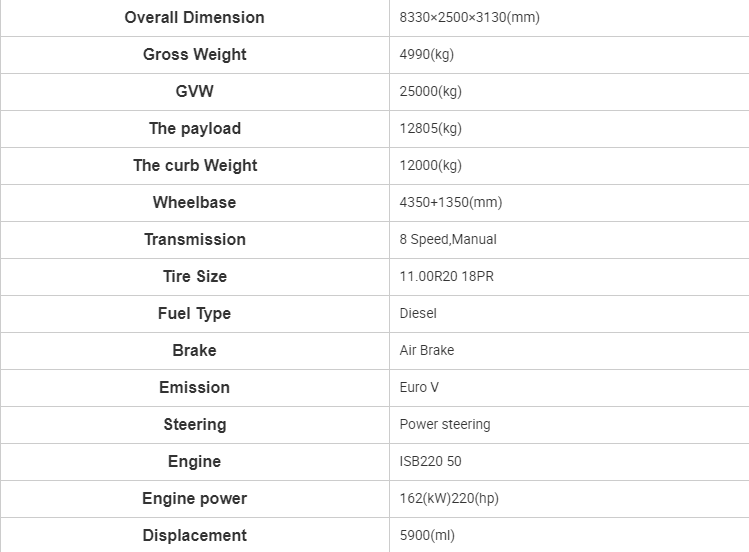Click the Overall Dimension label cell

194,18
